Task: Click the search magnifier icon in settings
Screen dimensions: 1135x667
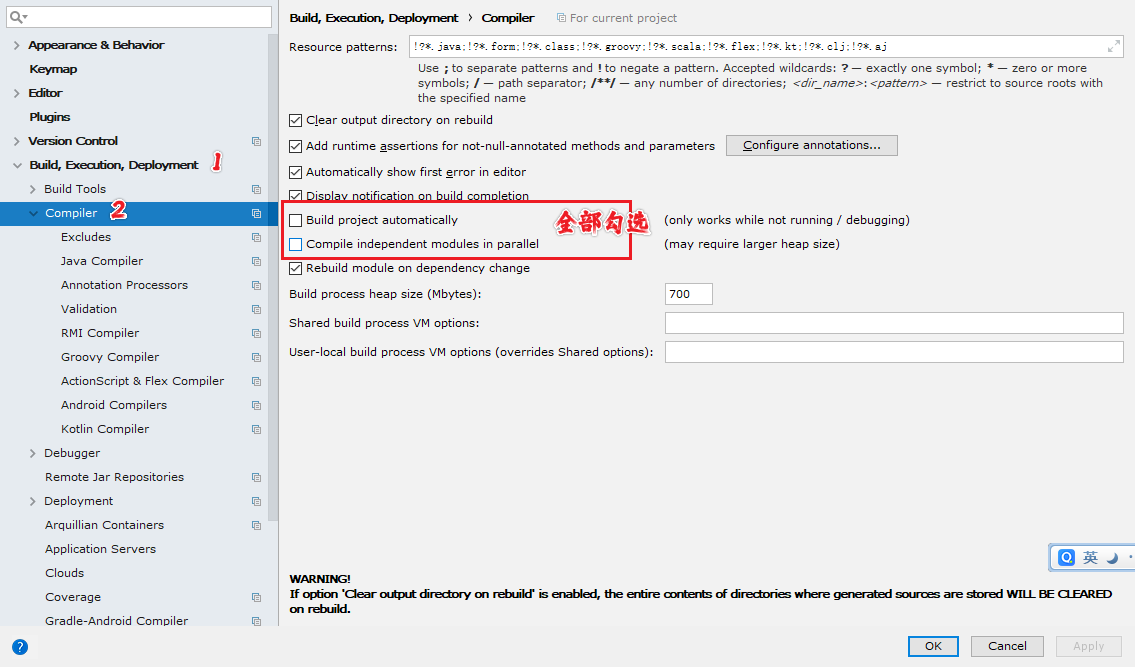Action: coord(17,17)
